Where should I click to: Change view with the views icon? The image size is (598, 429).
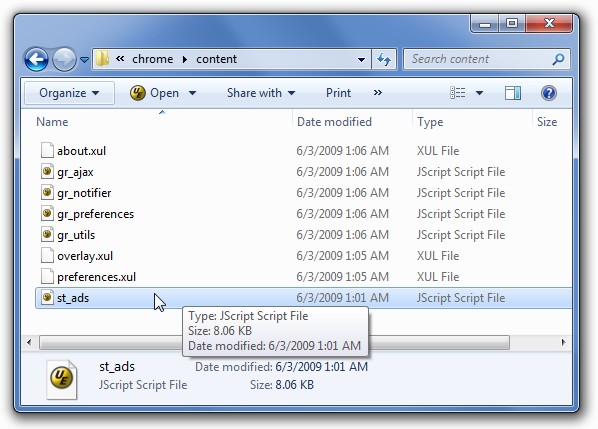click(x=458, y=93)
